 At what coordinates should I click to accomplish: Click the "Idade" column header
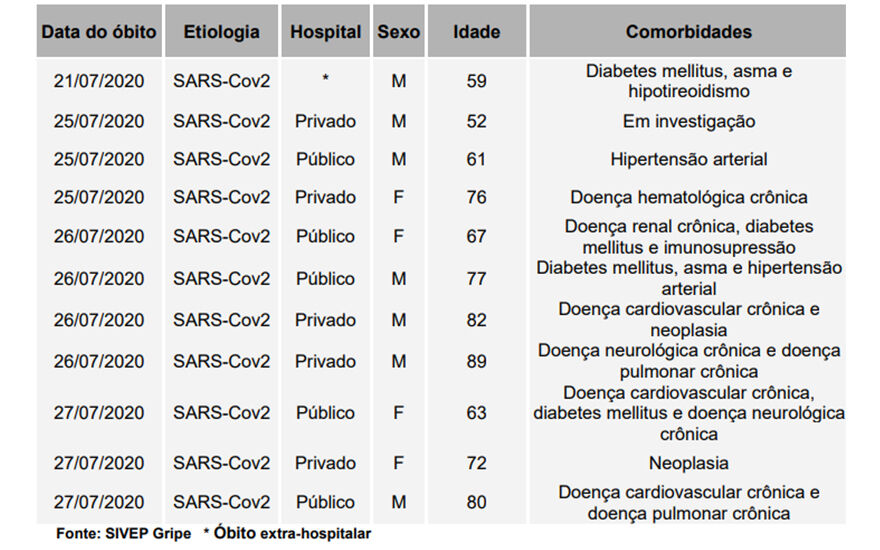pyautogui.click(x=476, y=31)
